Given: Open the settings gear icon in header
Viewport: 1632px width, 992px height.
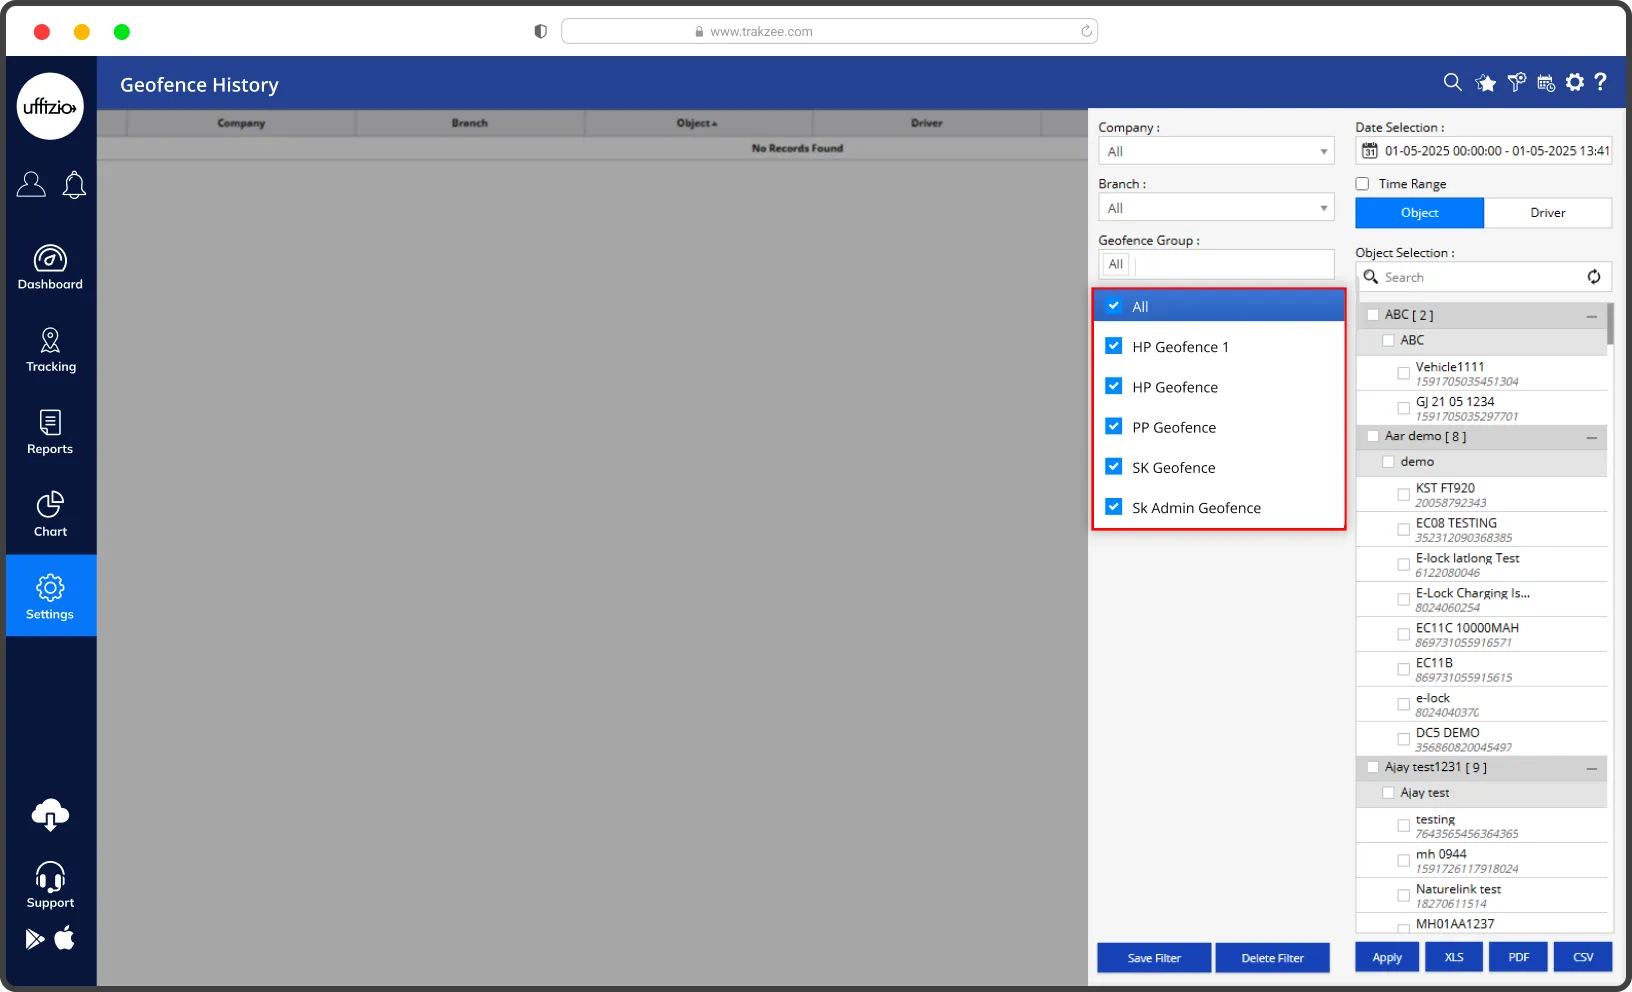Looking at the screenshot, I should 1575,82.
